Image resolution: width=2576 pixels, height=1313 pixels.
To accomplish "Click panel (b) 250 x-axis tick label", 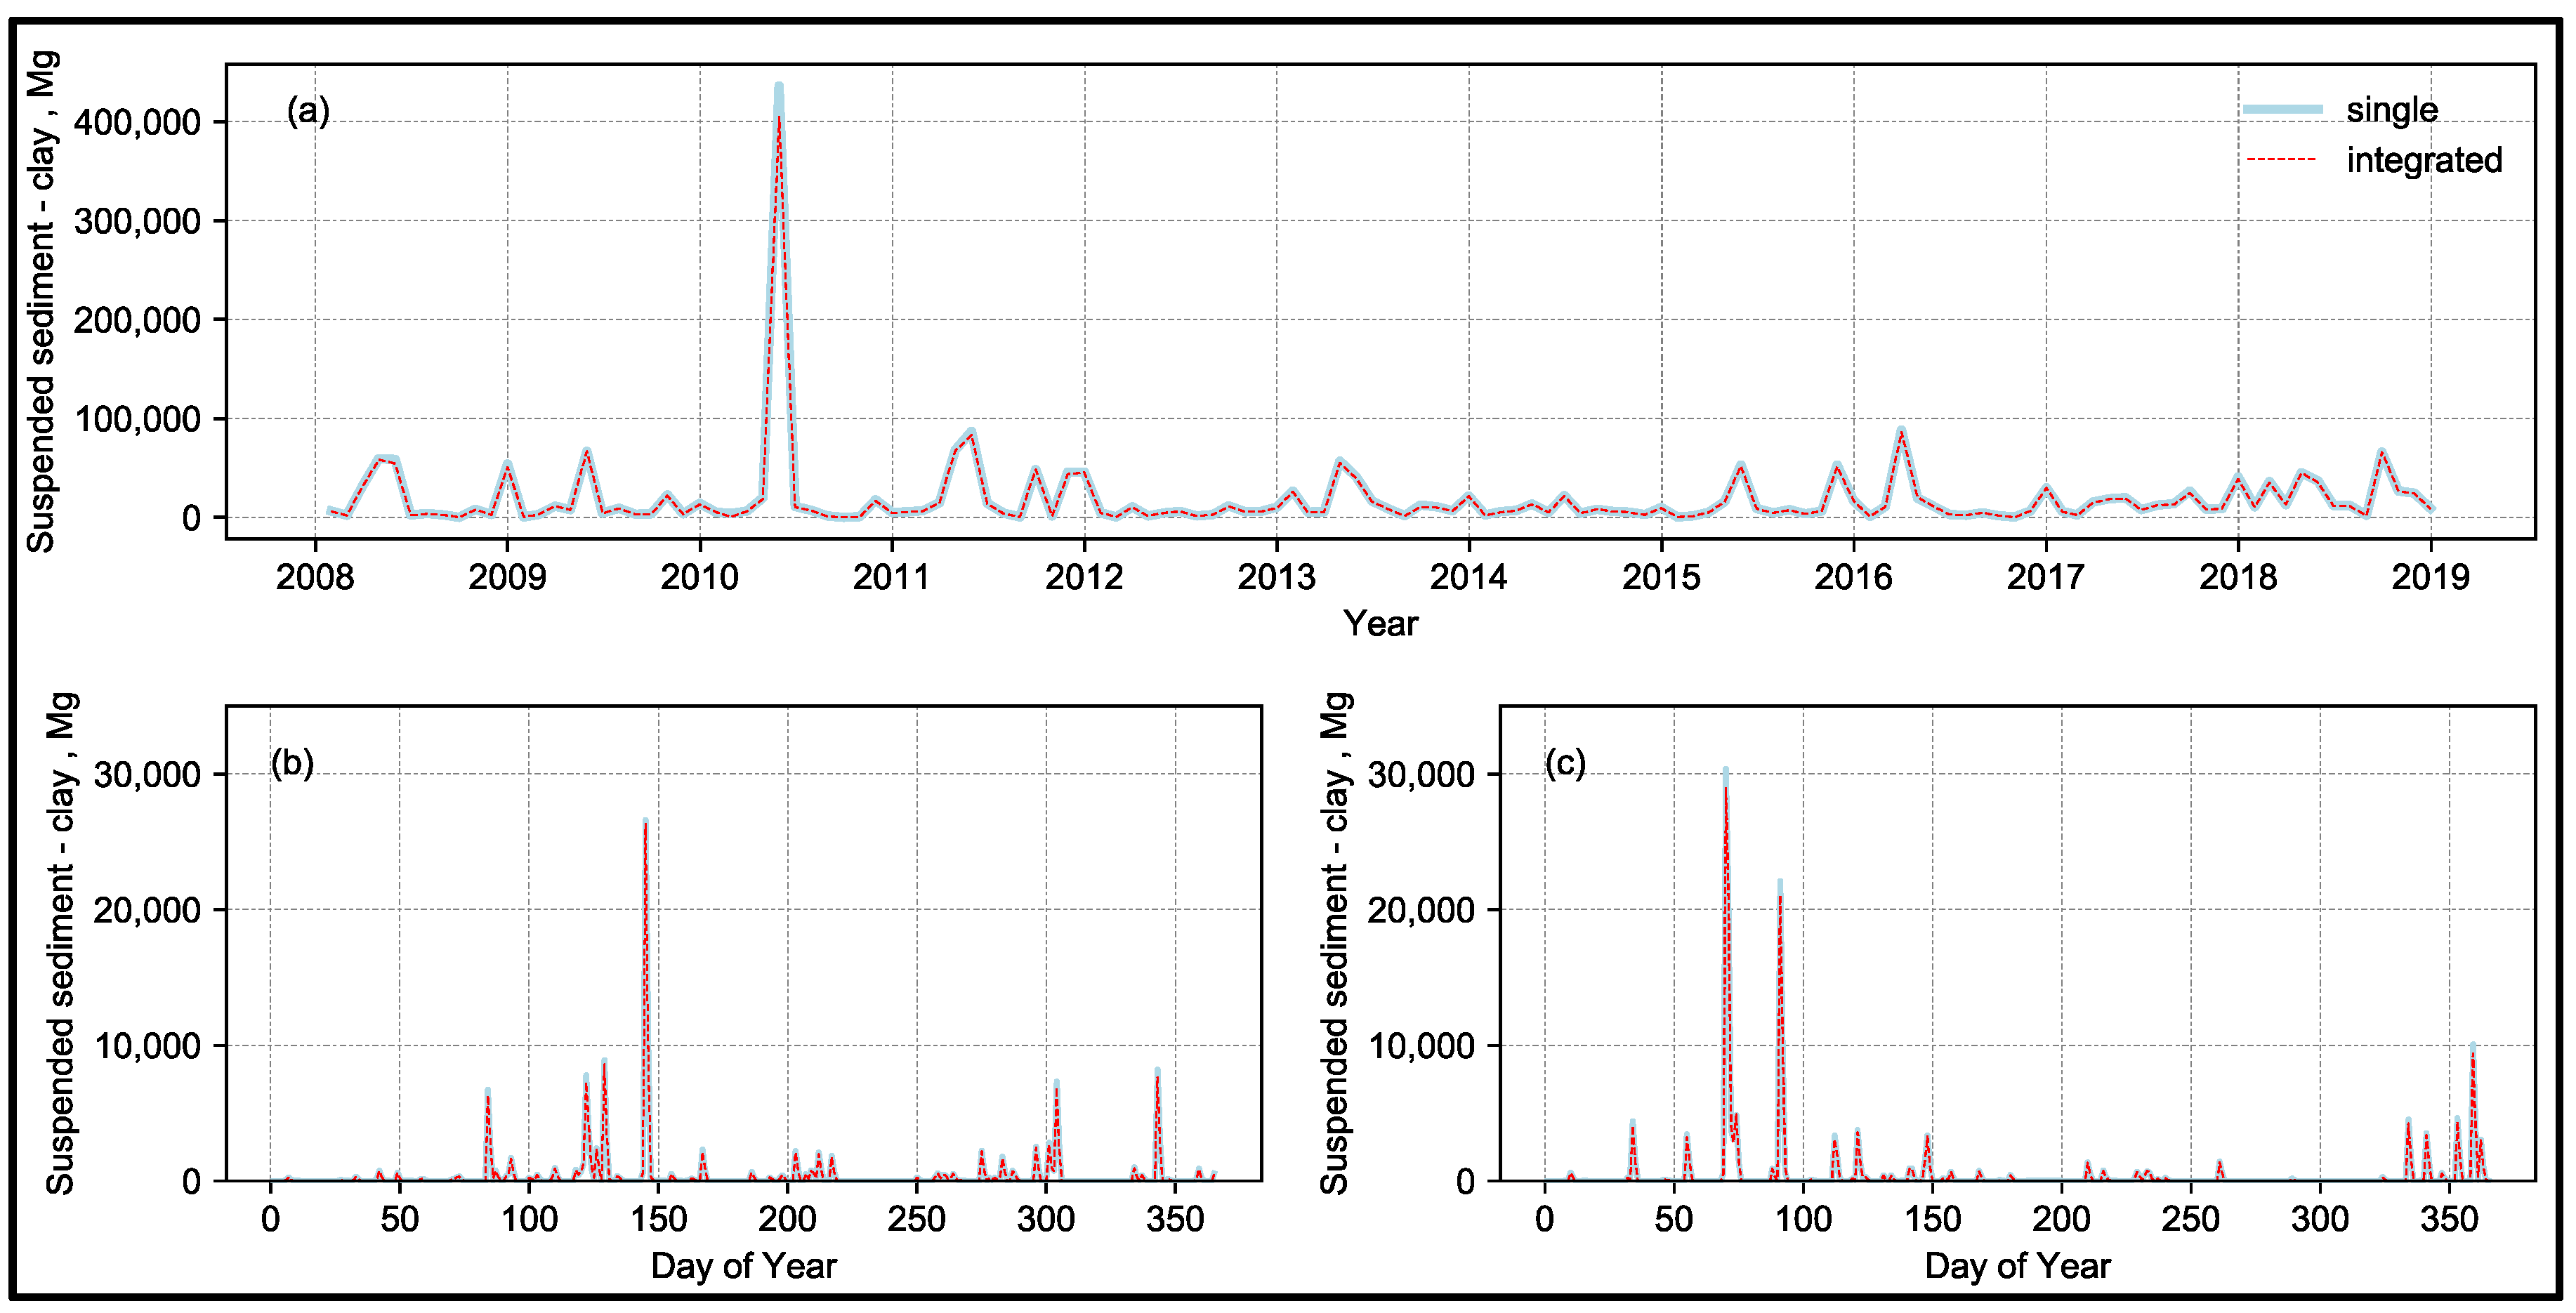I will [916, 1219].
